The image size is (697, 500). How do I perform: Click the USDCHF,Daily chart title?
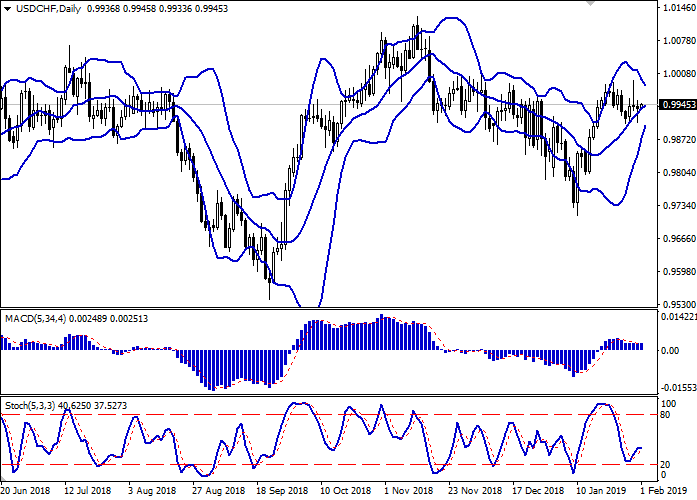point(48,9)
